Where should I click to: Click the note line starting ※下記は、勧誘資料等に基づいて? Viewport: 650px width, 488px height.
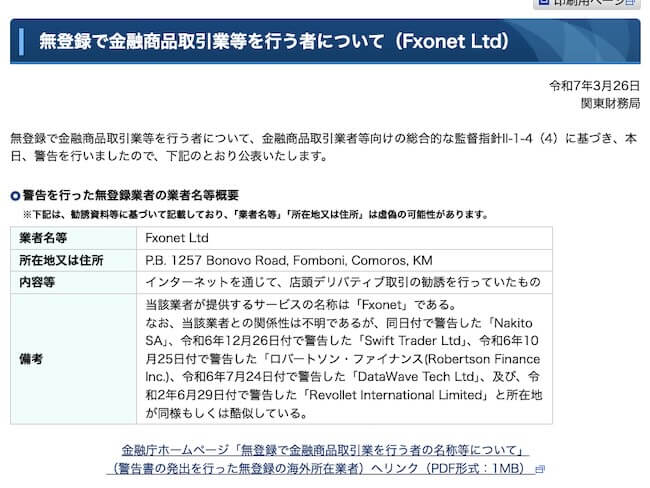pos(255,214)
